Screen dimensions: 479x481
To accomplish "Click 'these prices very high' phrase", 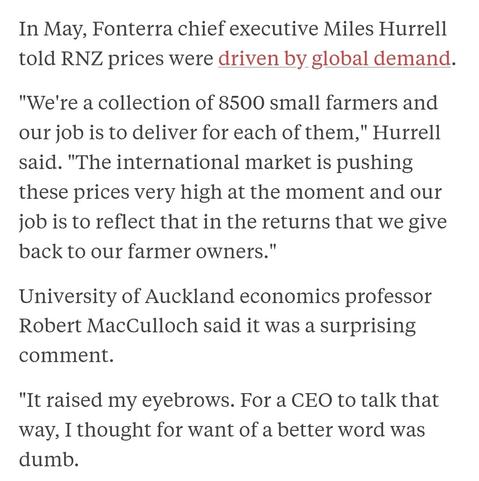I will [x=120, y=192].
